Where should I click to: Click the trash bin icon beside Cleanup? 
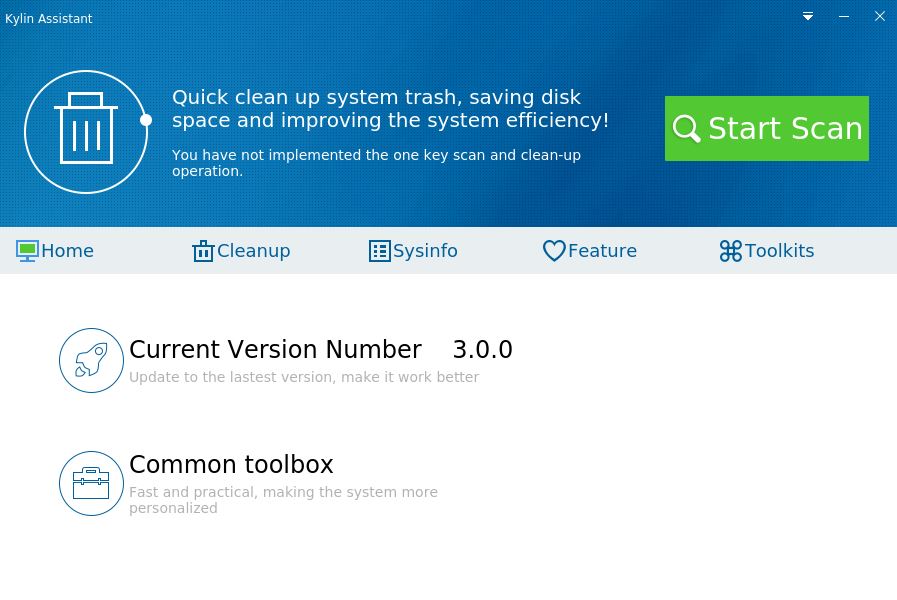(x=203, y=251)
